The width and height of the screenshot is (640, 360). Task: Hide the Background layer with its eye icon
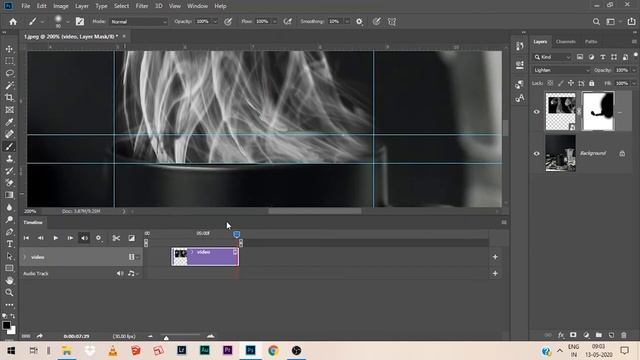[537, 153]
